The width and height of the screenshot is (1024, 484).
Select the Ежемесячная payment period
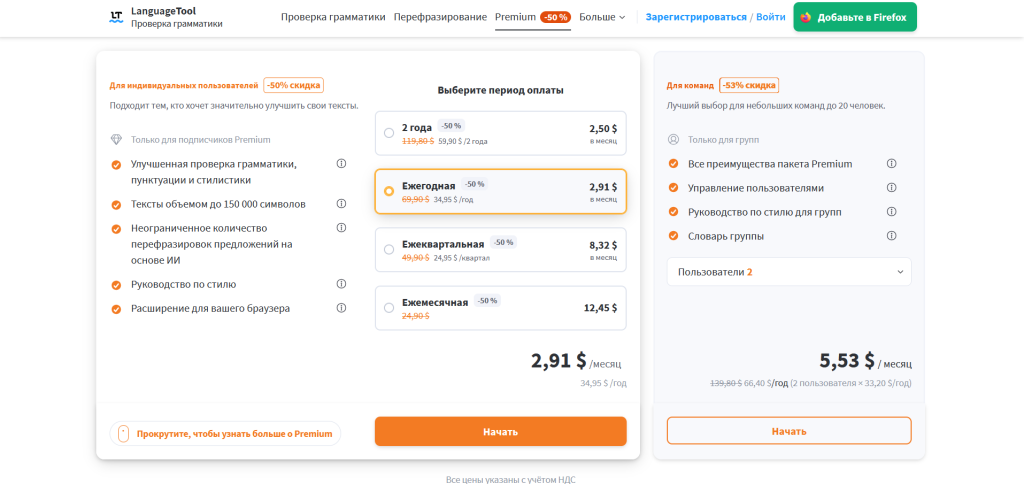[501, 308]
